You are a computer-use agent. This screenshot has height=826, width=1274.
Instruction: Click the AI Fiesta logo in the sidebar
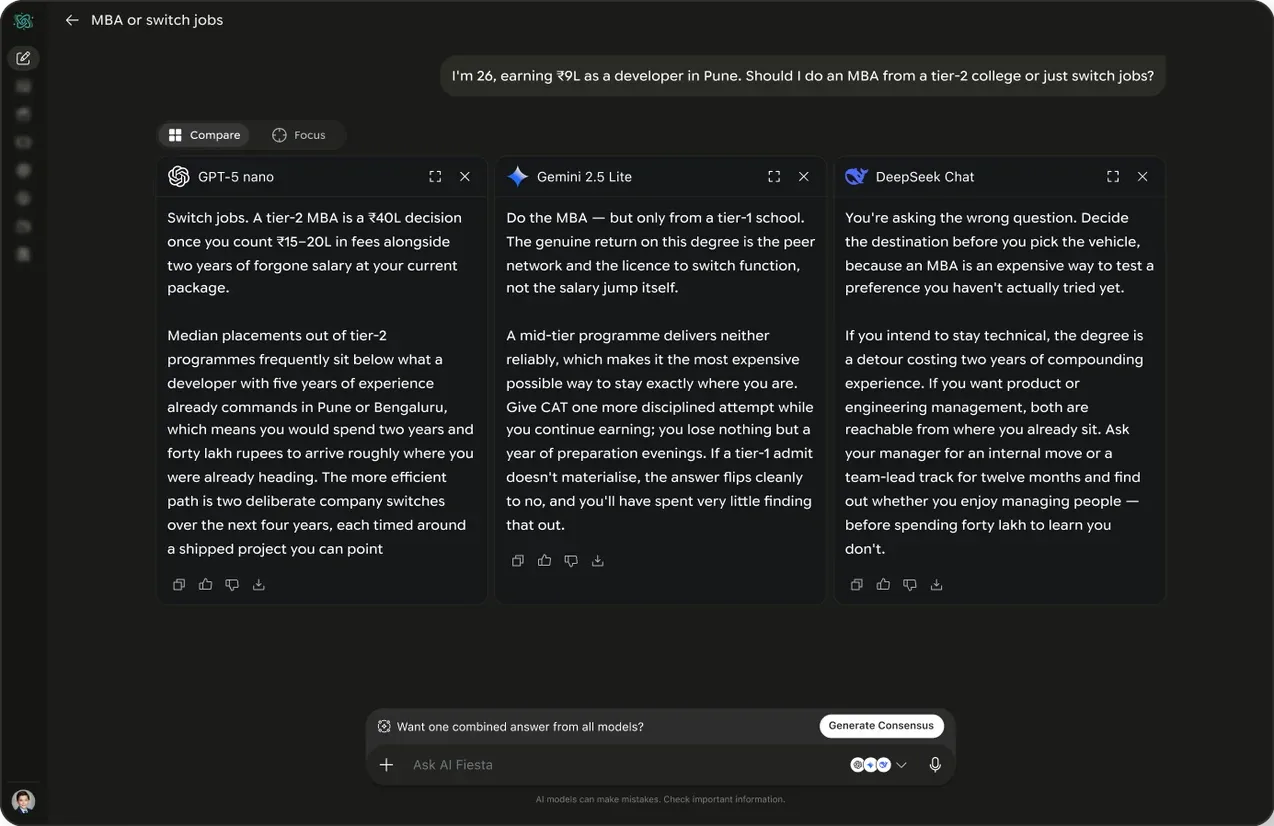[x=23, y=21]
